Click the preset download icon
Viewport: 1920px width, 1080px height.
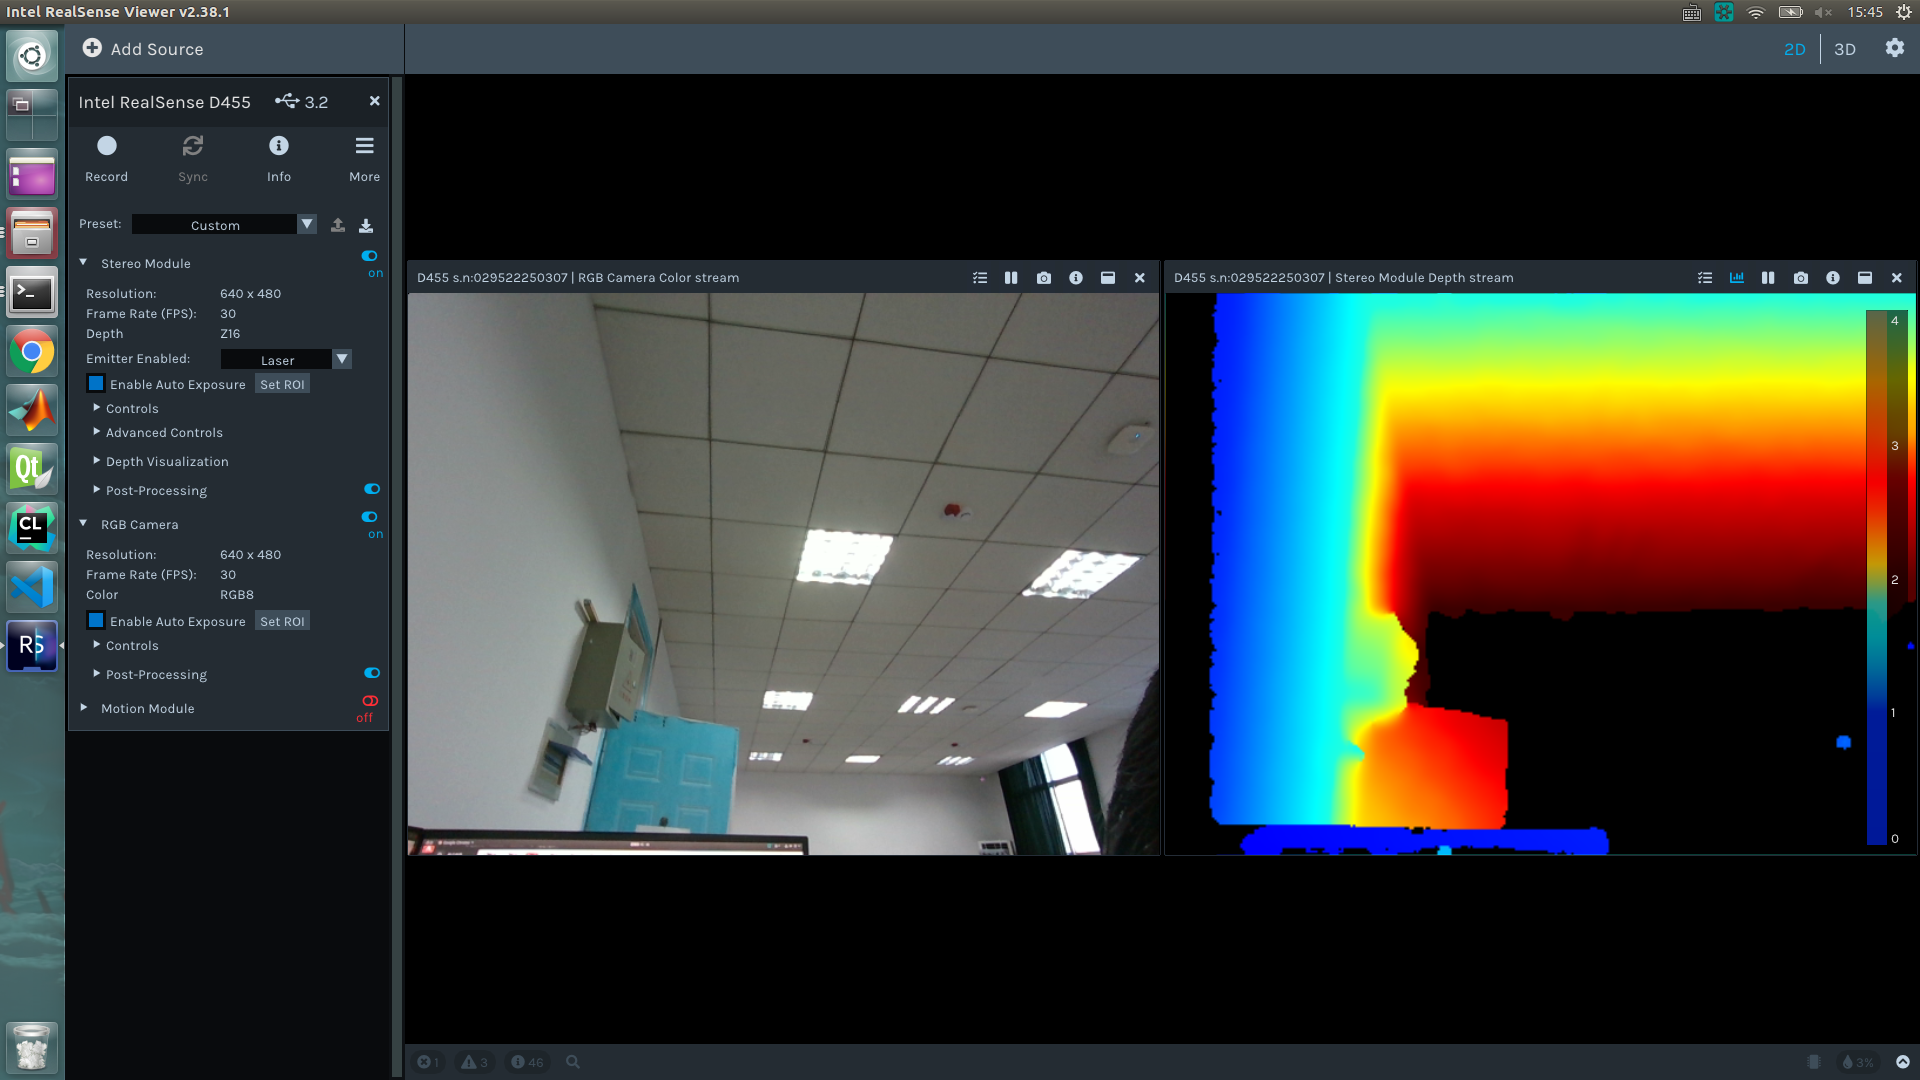(366, 225)
